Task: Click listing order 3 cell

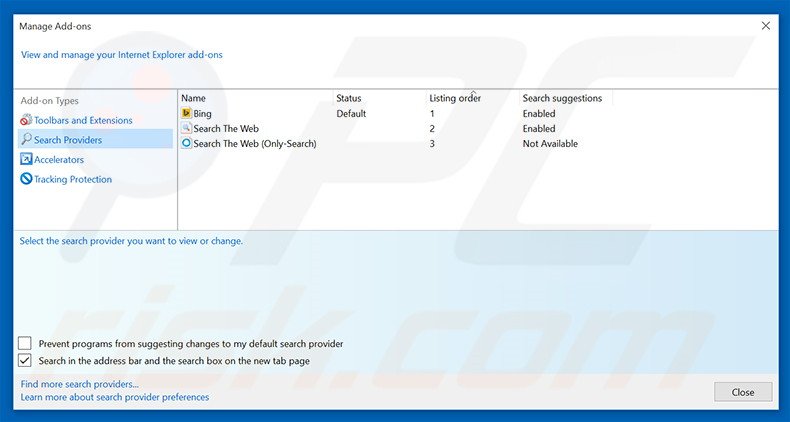Action: [432, 144]
